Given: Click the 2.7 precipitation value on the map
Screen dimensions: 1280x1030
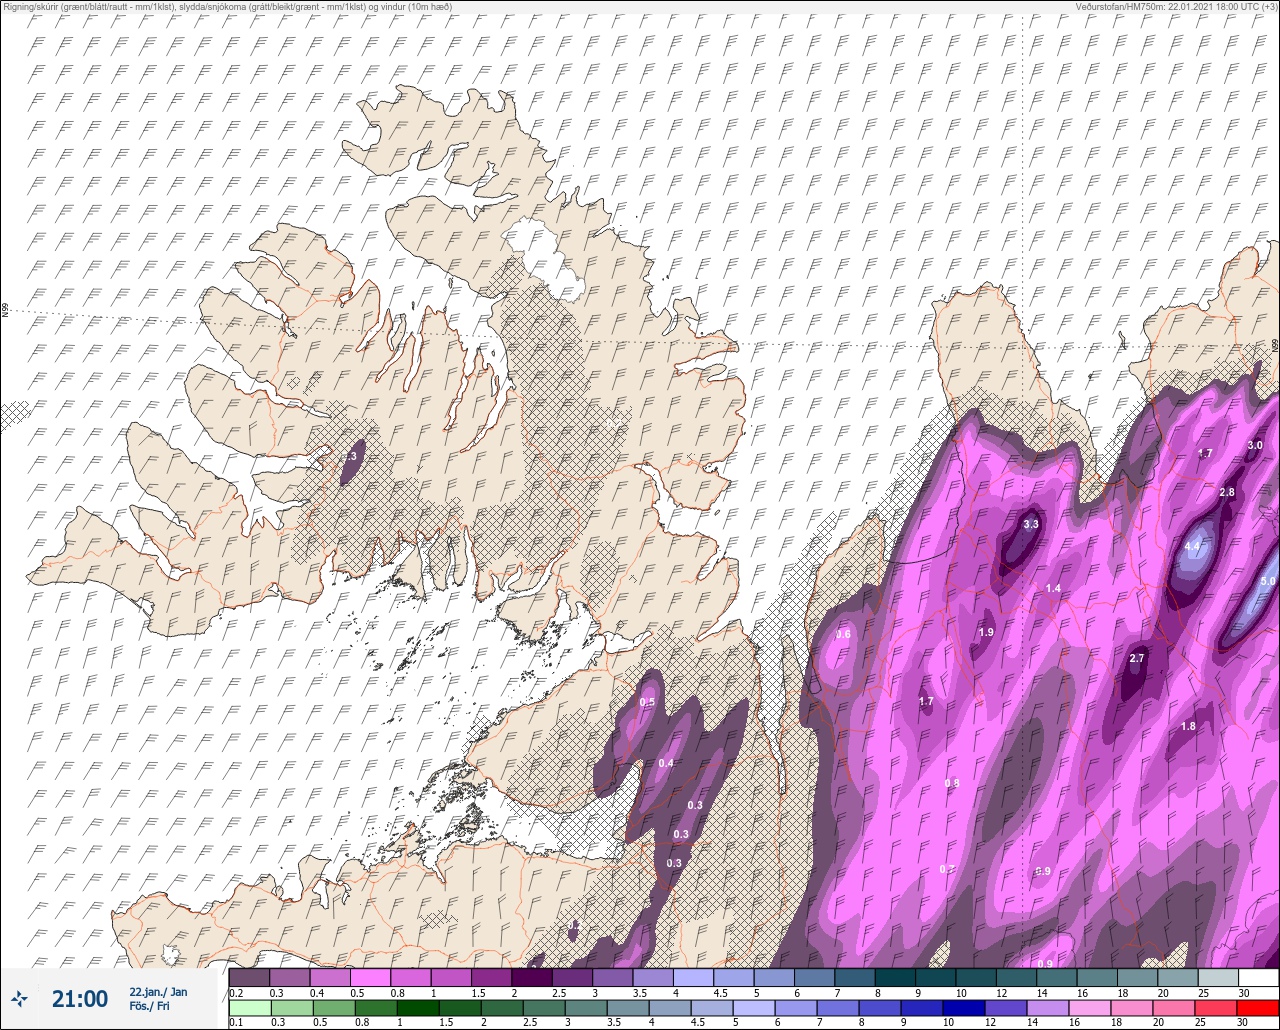Looking at the screenshot, I should pos(1136,658).
